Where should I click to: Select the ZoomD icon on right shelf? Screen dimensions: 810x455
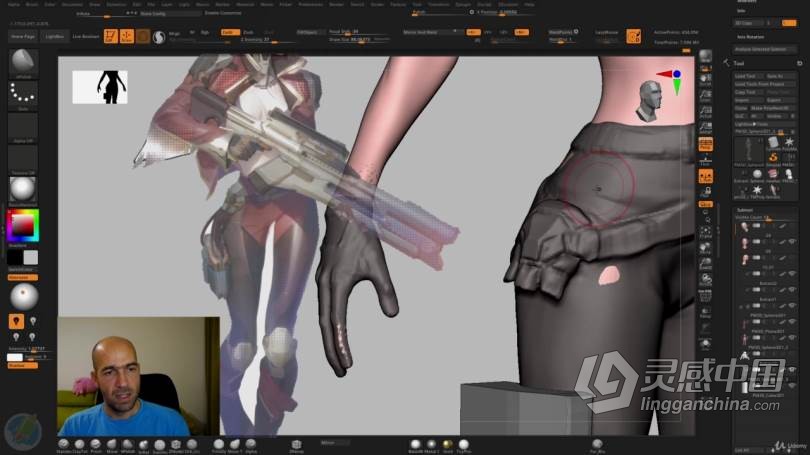pos(705,264)
